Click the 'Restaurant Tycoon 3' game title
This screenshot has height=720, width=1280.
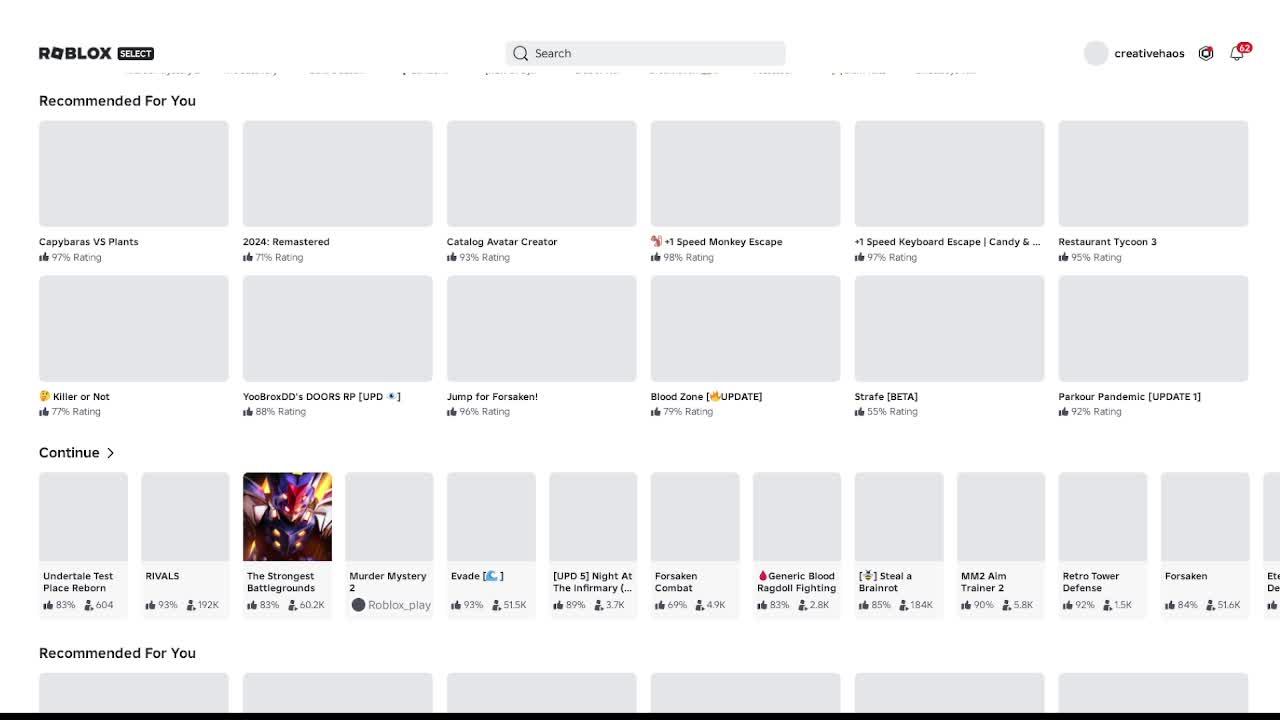point(1107,242)
